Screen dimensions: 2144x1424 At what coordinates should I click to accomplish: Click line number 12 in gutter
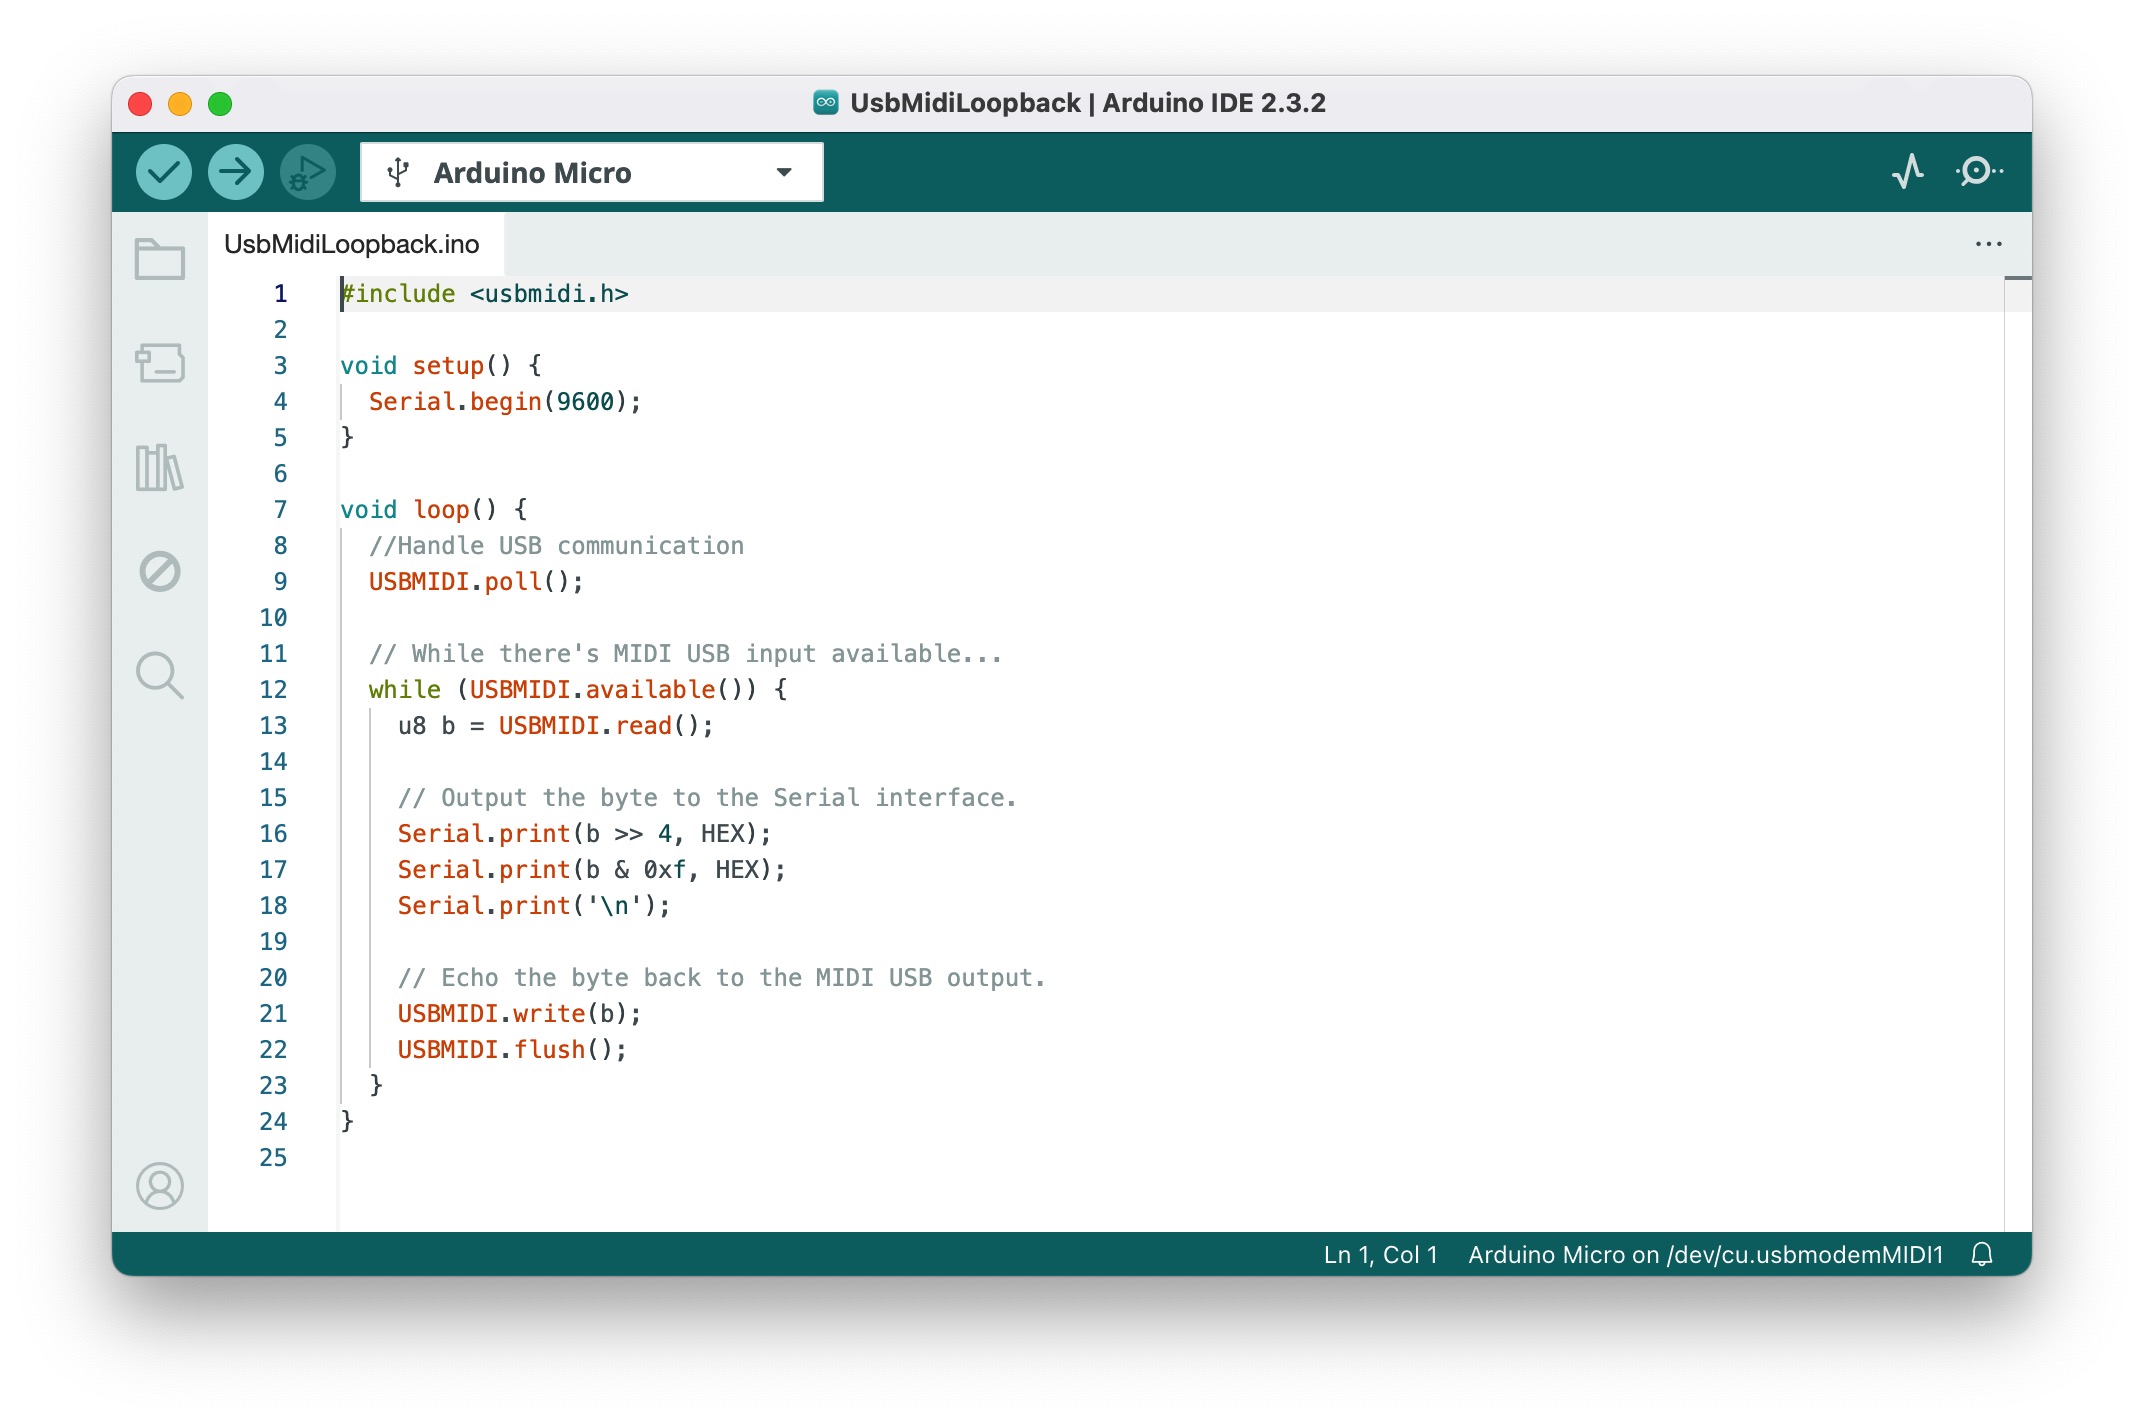point(273,690)
